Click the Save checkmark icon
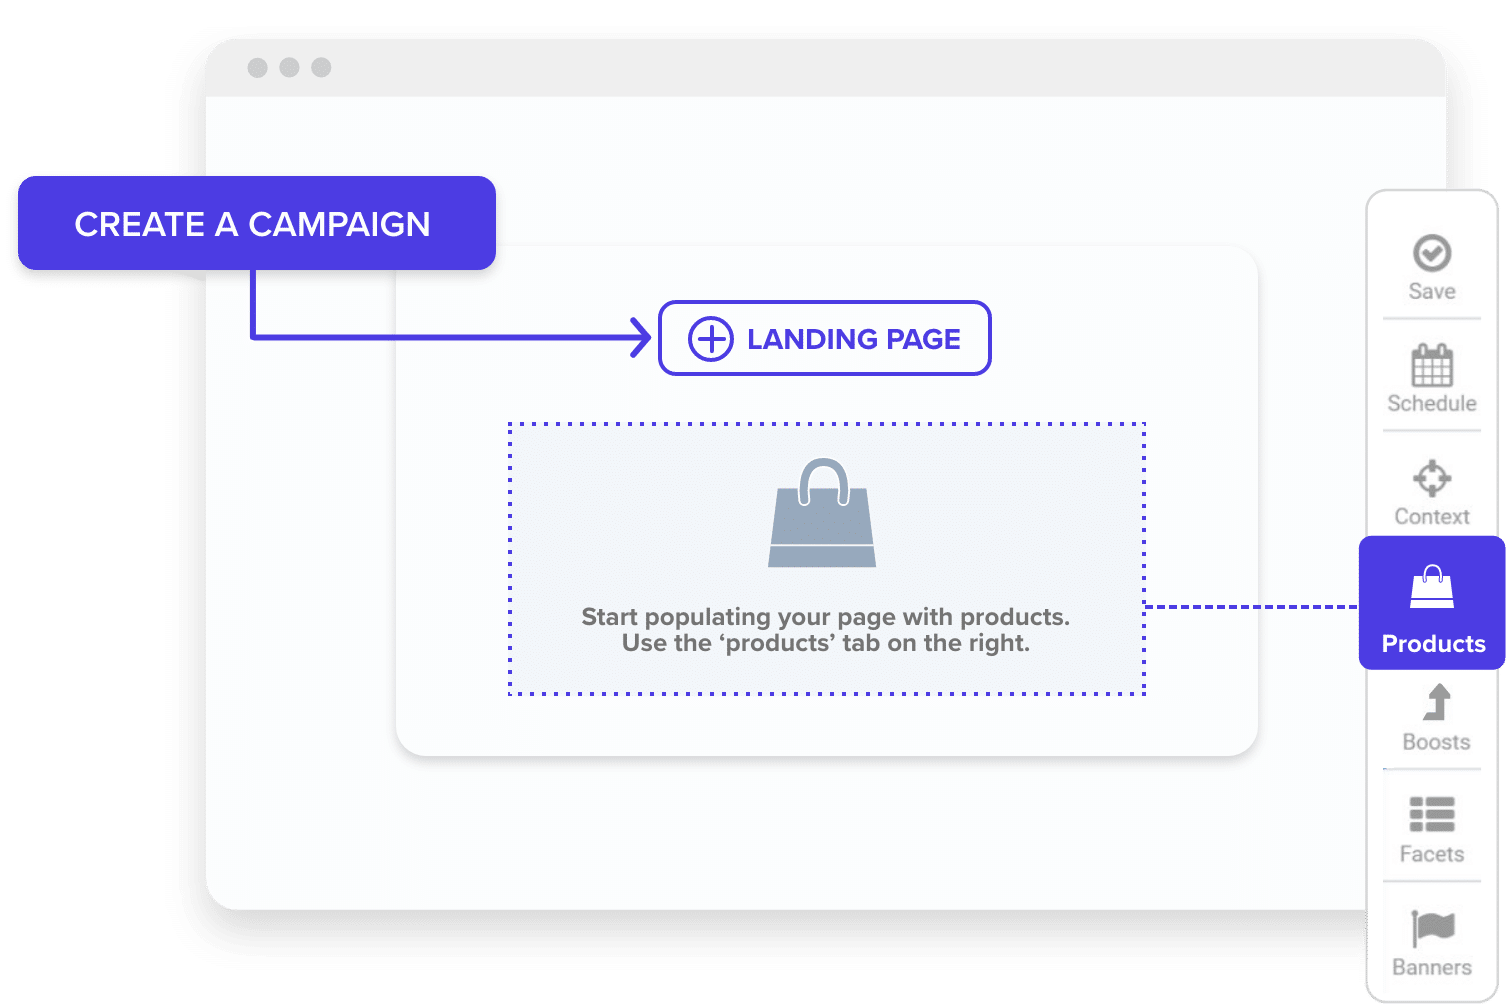 point(1432,253)
